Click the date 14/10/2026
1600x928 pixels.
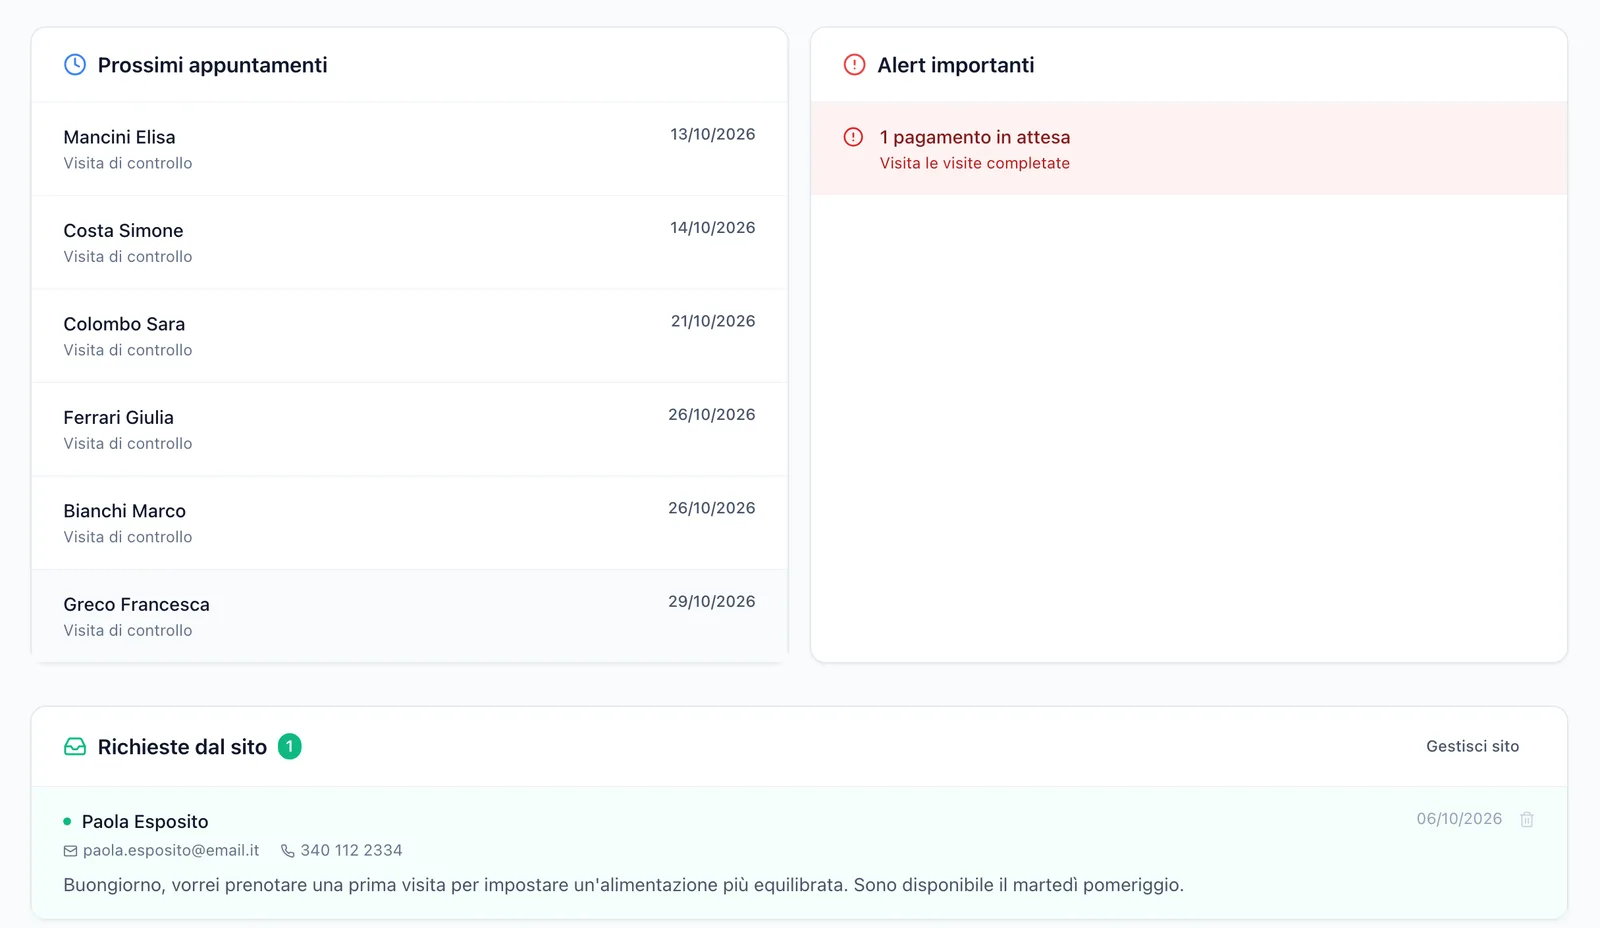pos(712,228)
